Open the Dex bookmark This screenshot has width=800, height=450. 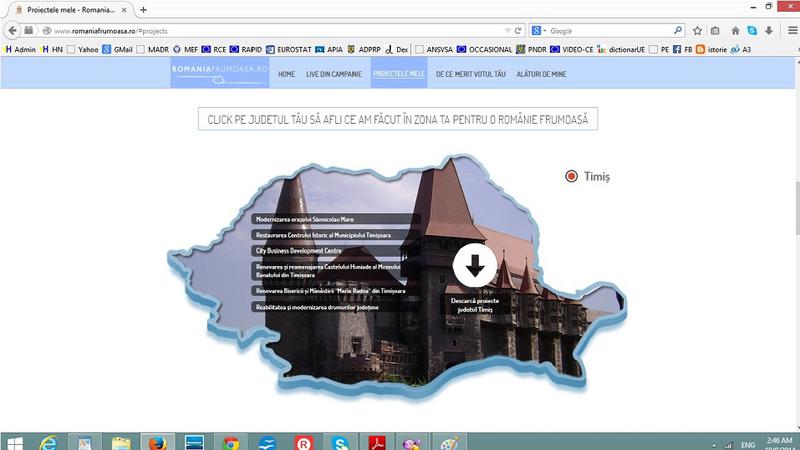click(x=397, y=49)
